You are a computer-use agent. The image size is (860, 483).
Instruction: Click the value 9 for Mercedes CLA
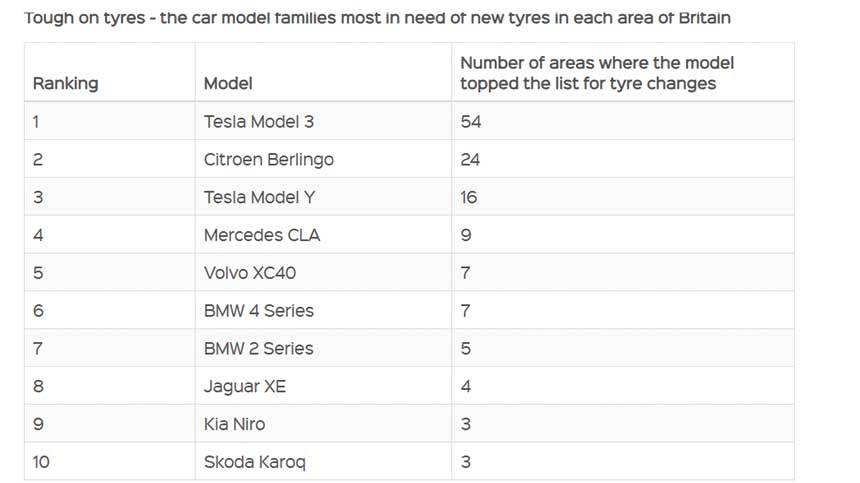pyautogui.click(x=466, y=236)
